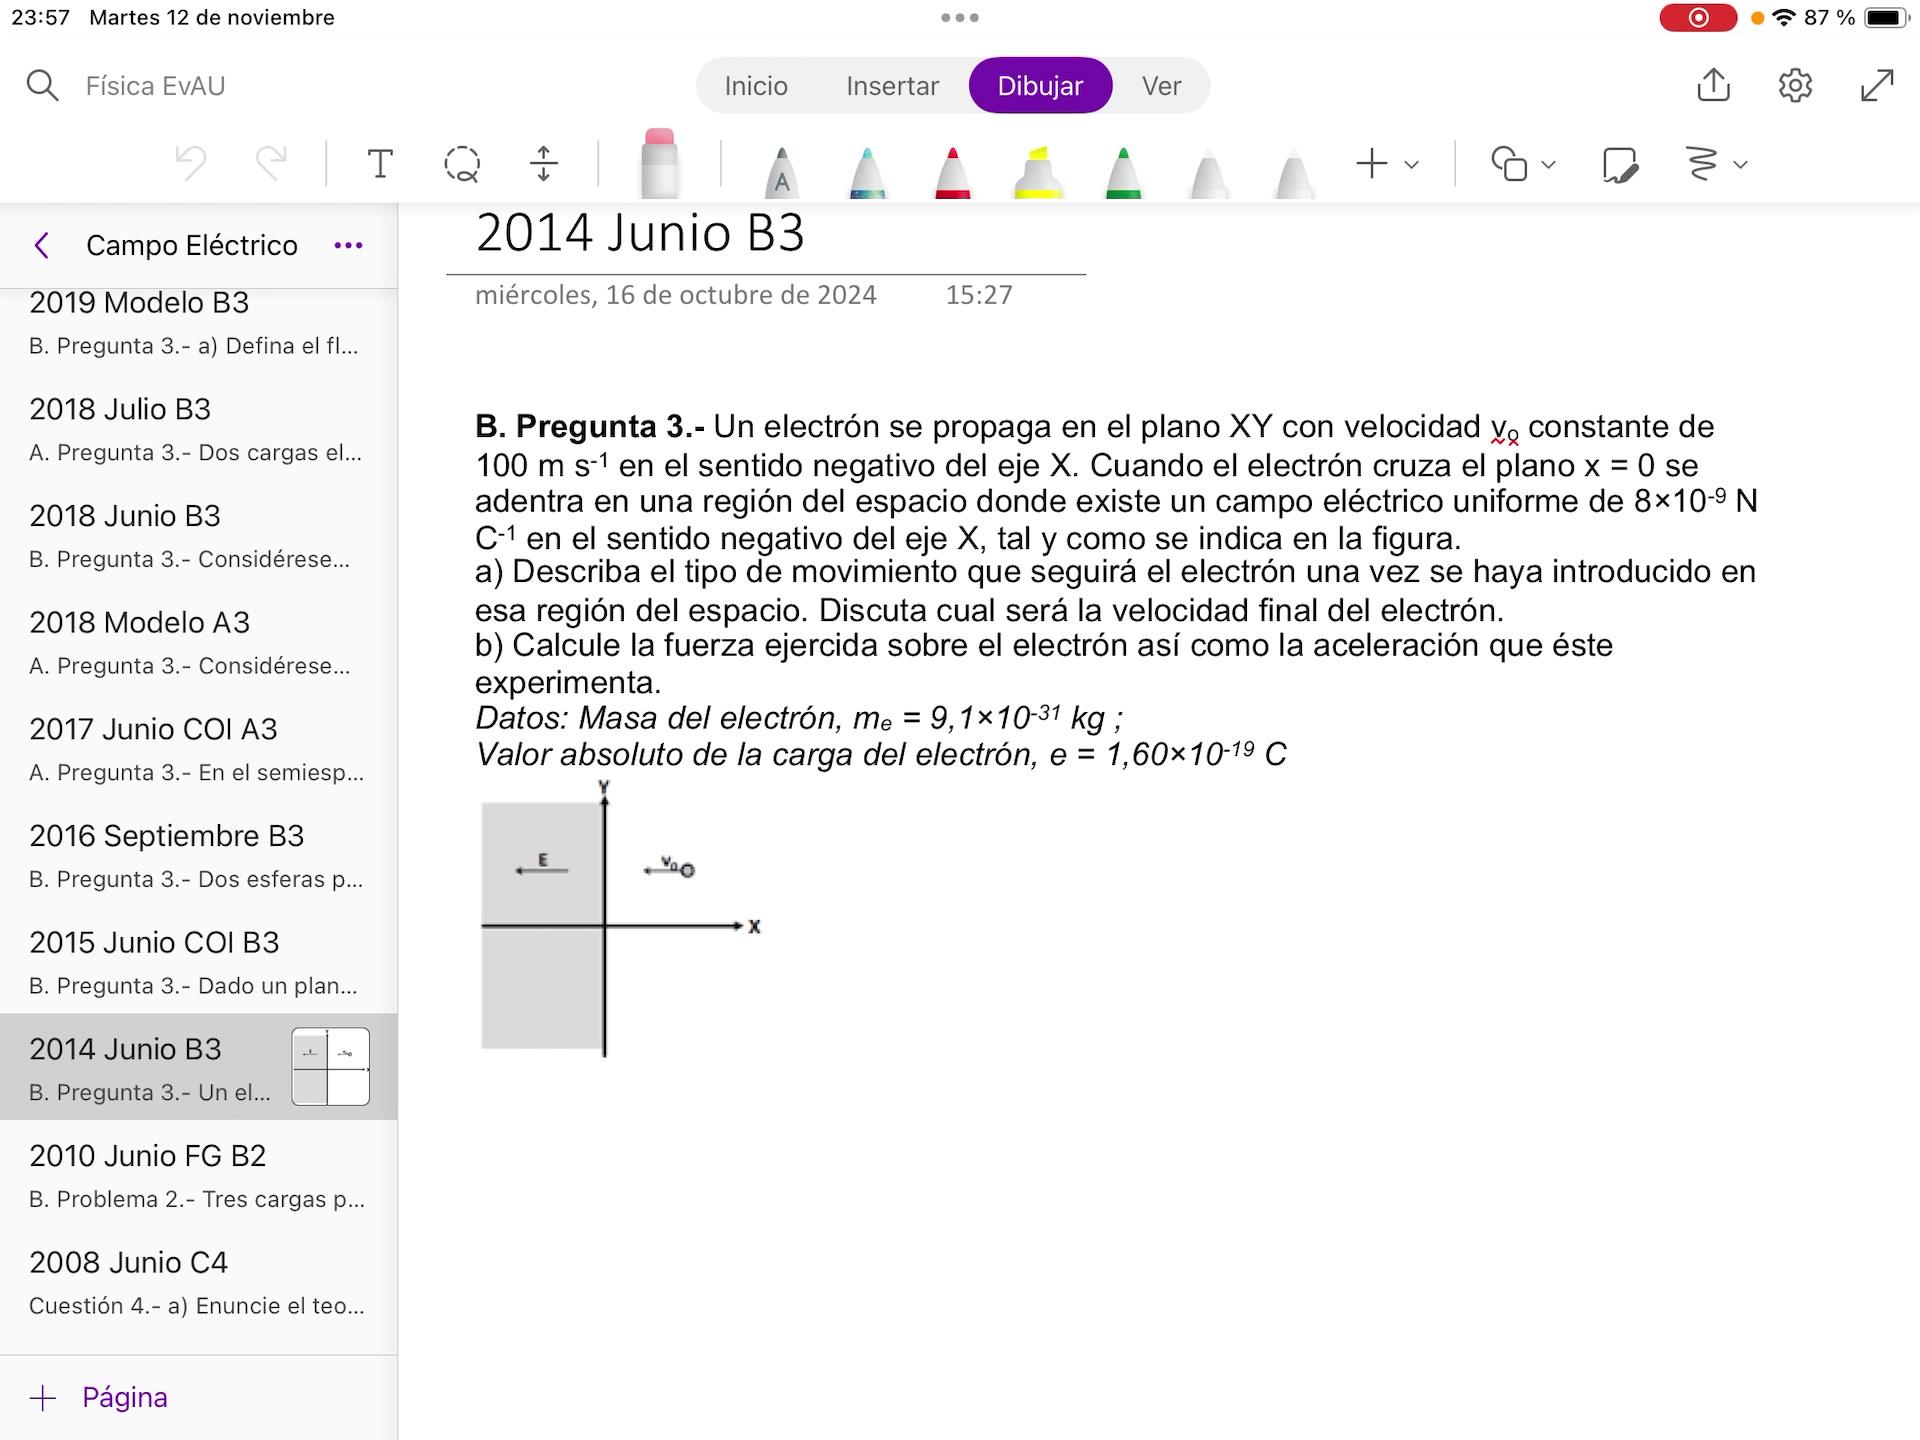The width and height of the screenshot is (1920, 1440).
Task: Go back from Campo Eléctrico section
Action: pos(42,245)
